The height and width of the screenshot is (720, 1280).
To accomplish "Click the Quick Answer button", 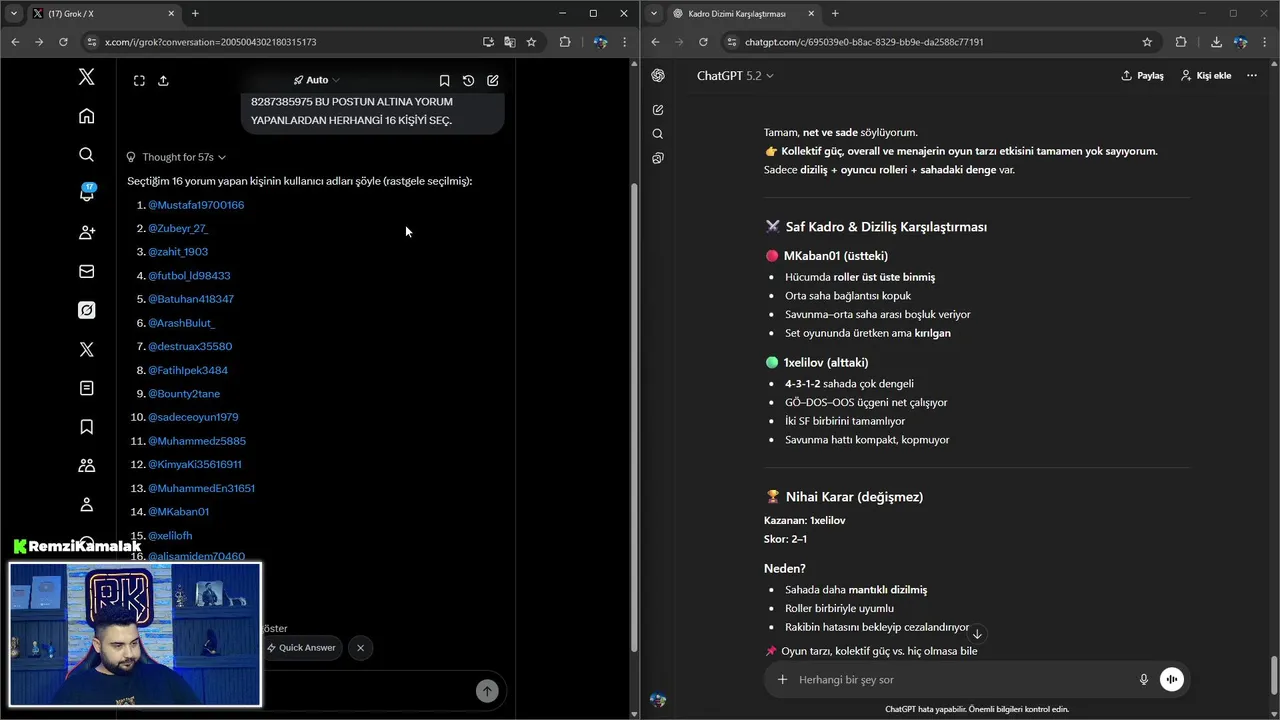I will [301, 648].
